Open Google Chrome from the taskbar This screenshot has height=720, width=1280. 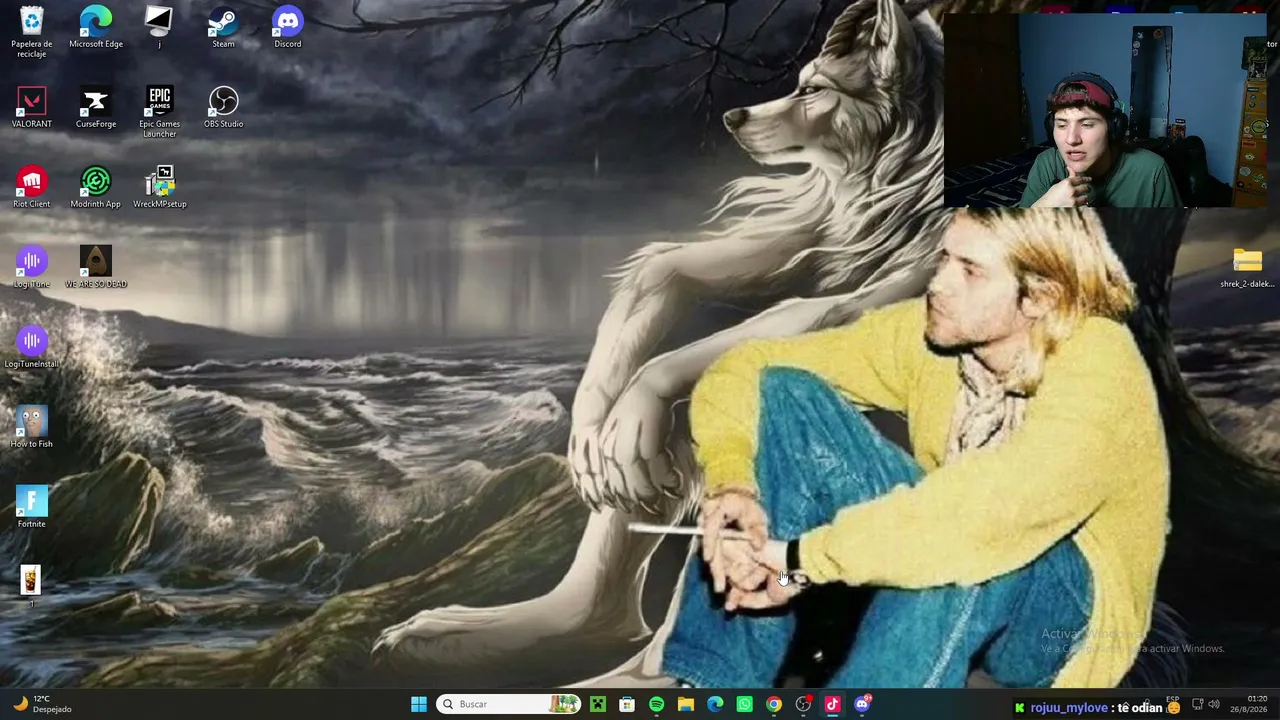click(x=774, y=704)
